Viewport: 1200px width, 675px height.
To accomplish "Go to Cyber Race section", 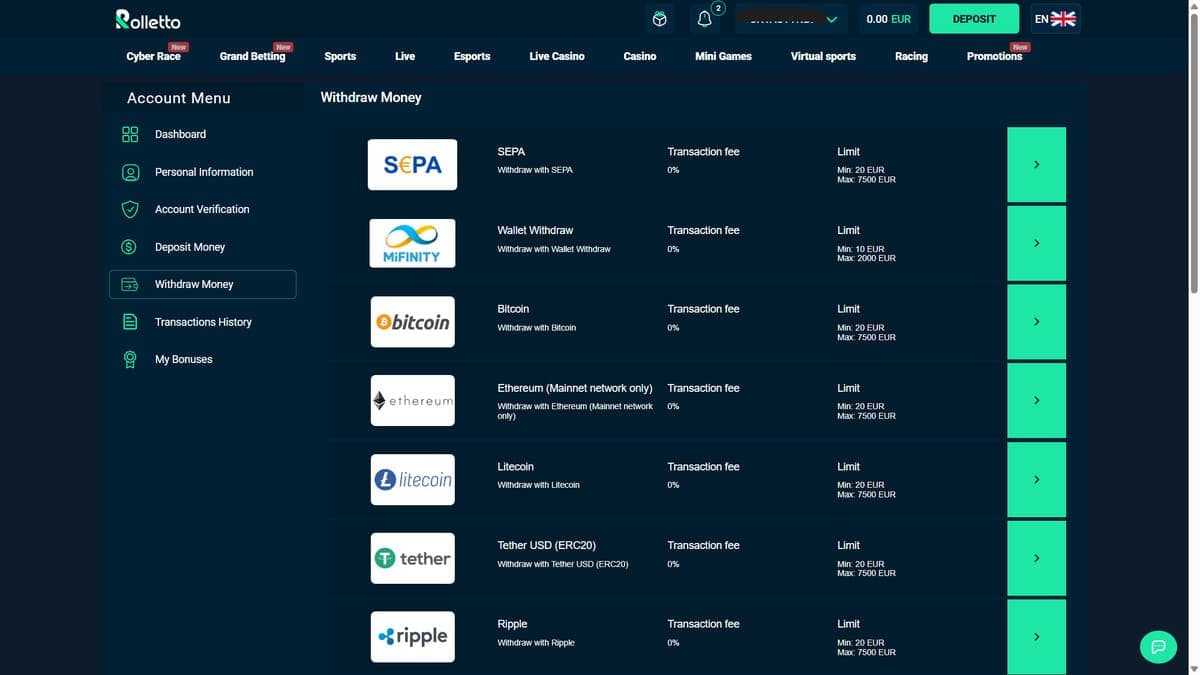I will pos(154,56).
